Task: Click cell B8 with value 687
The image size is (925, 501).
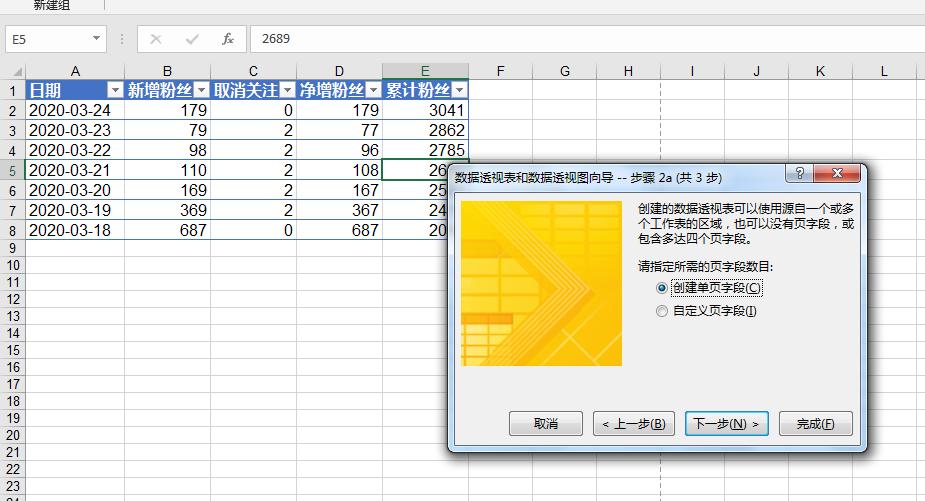Action: 168,231
